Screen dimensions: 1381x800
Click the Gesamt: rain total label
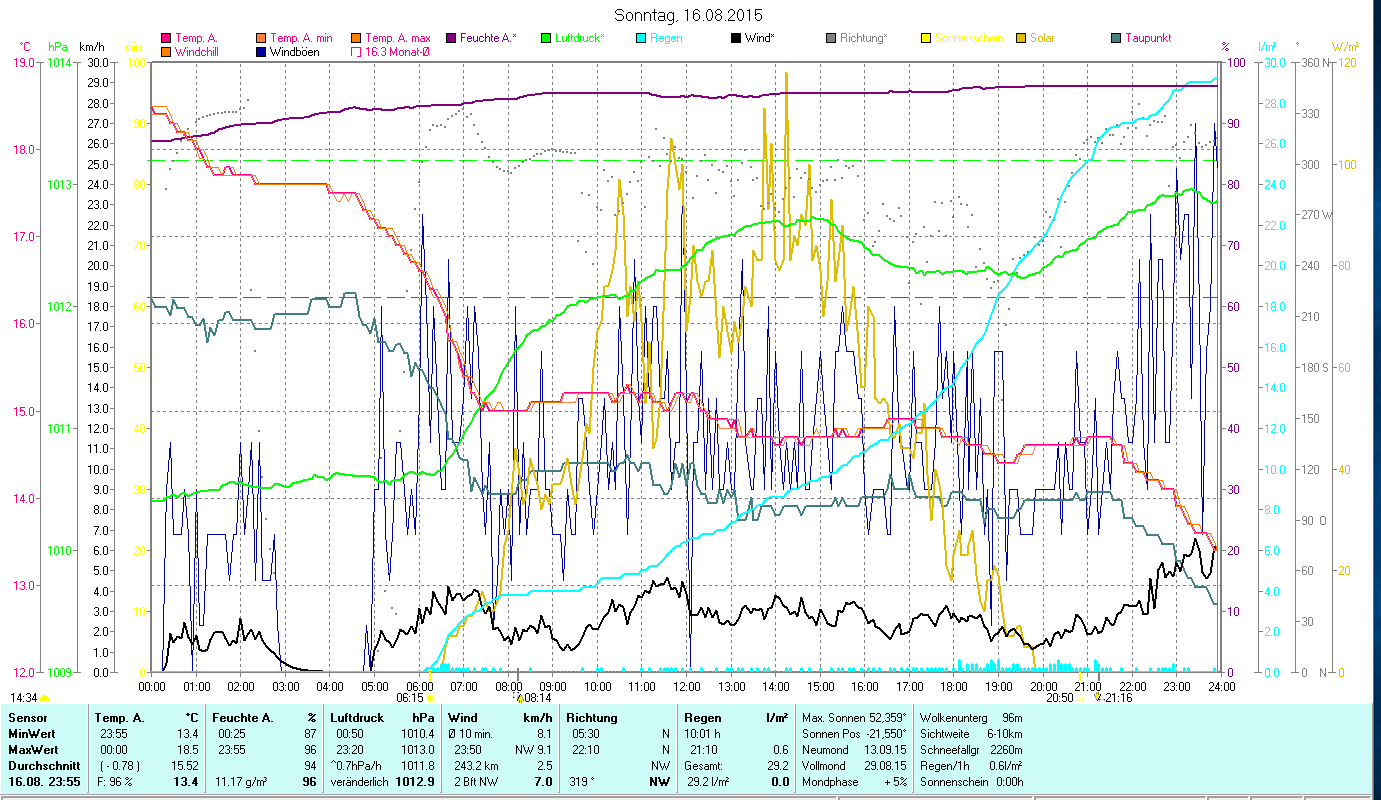(x=702, y=766)
